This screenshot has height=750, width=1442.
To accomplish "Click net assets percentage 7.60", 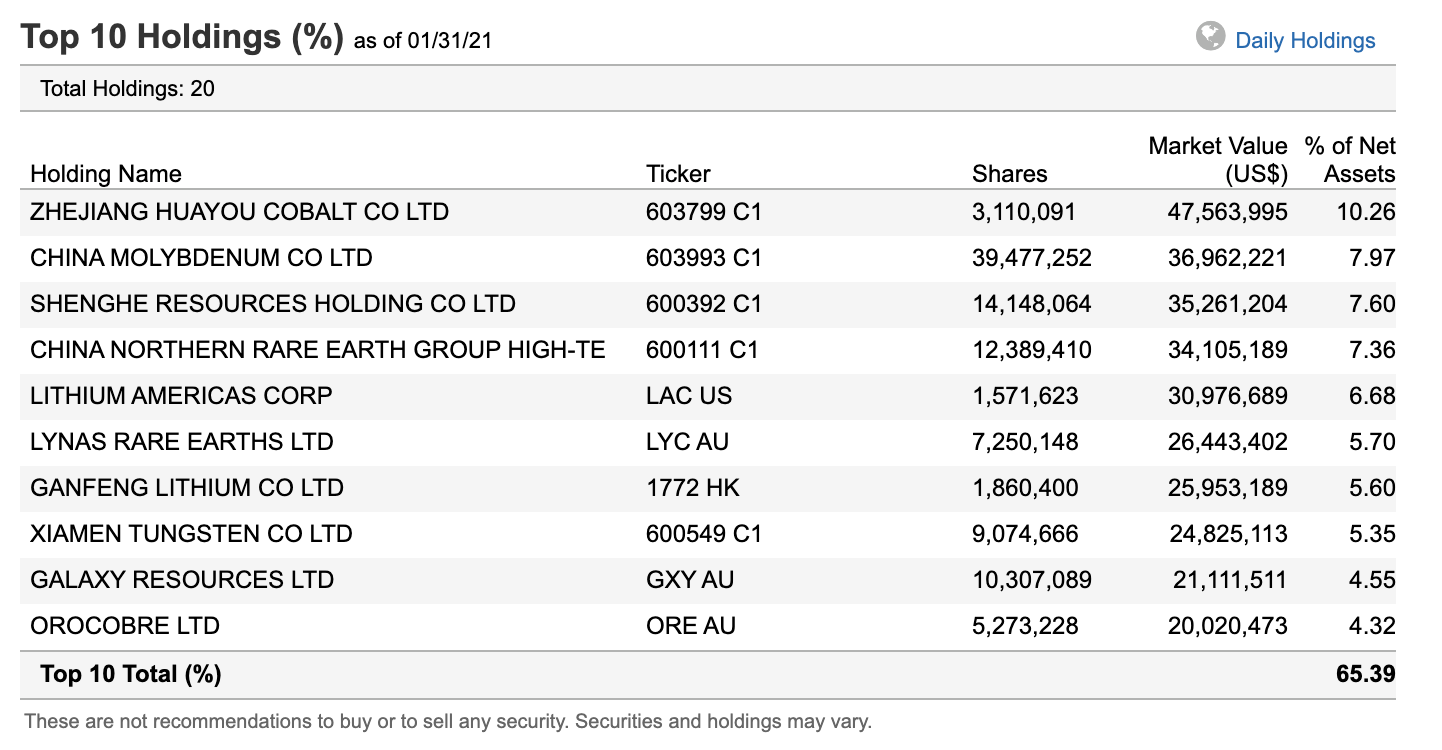I will (x=1372, y=304).
